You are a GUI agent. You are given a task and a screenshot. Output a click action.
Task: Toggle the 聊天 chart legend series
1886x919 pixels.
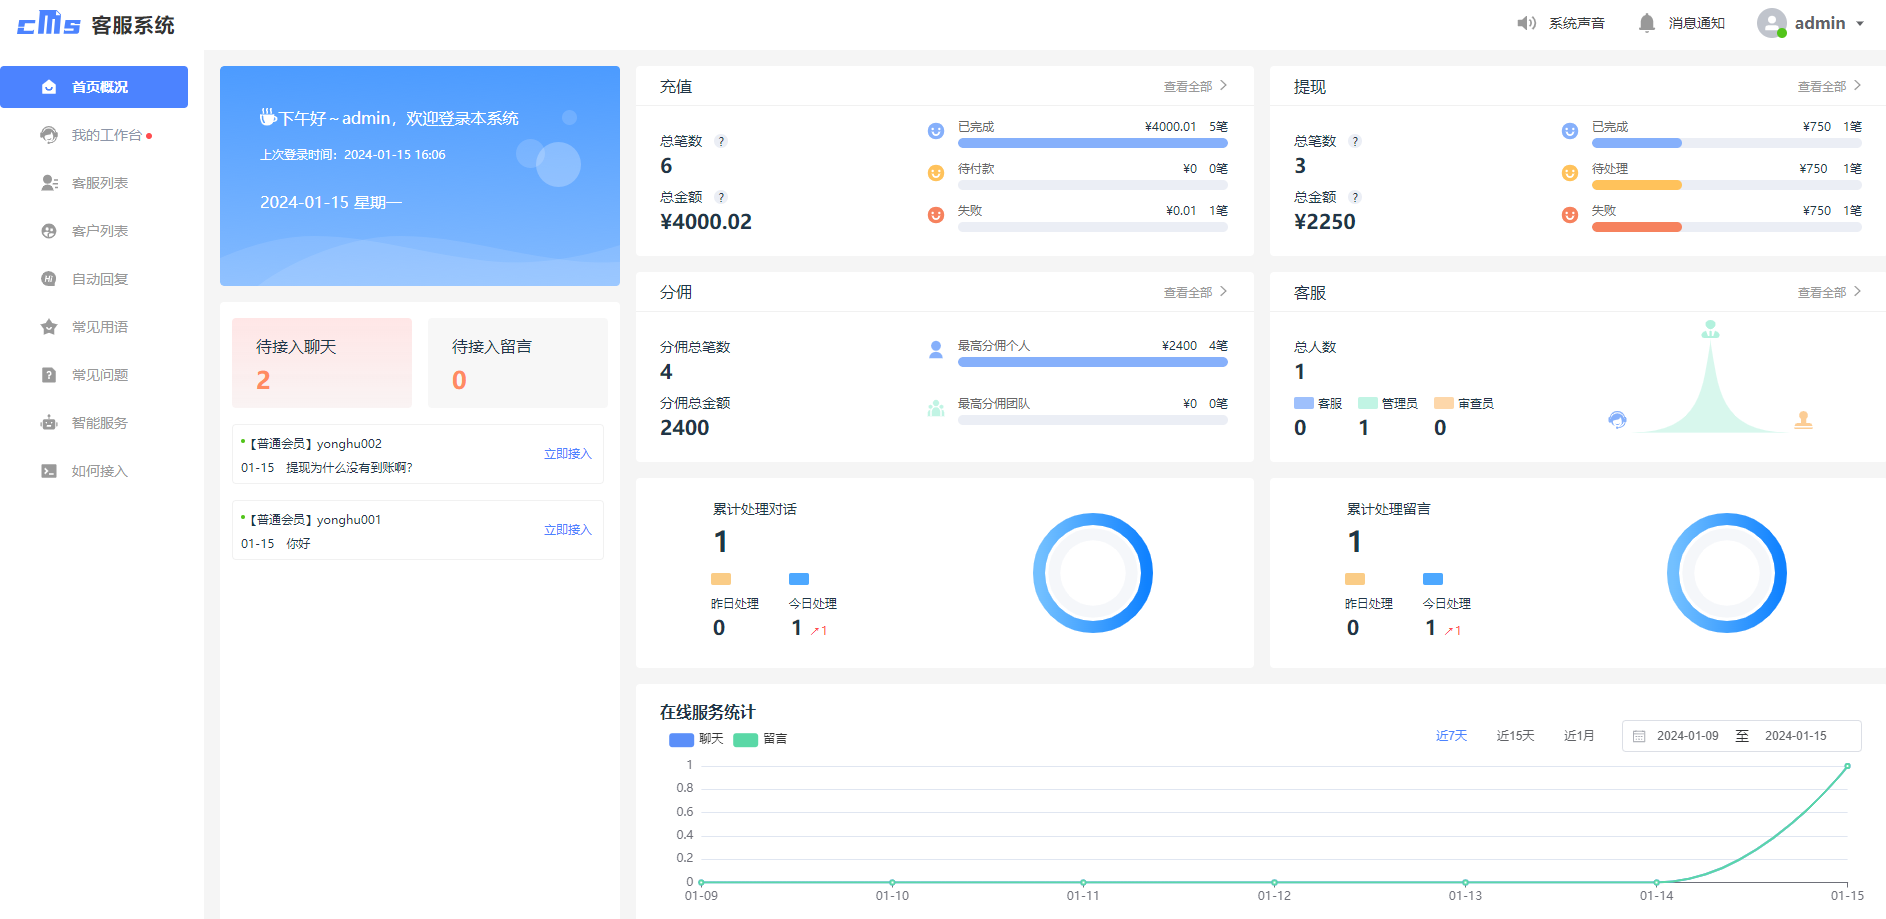[x=696, y=739]
